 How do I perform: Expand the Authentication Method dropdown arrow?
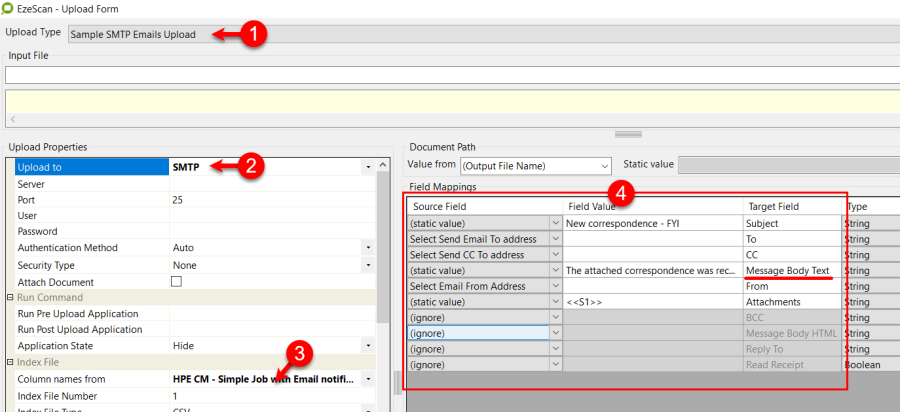(367, 248)
